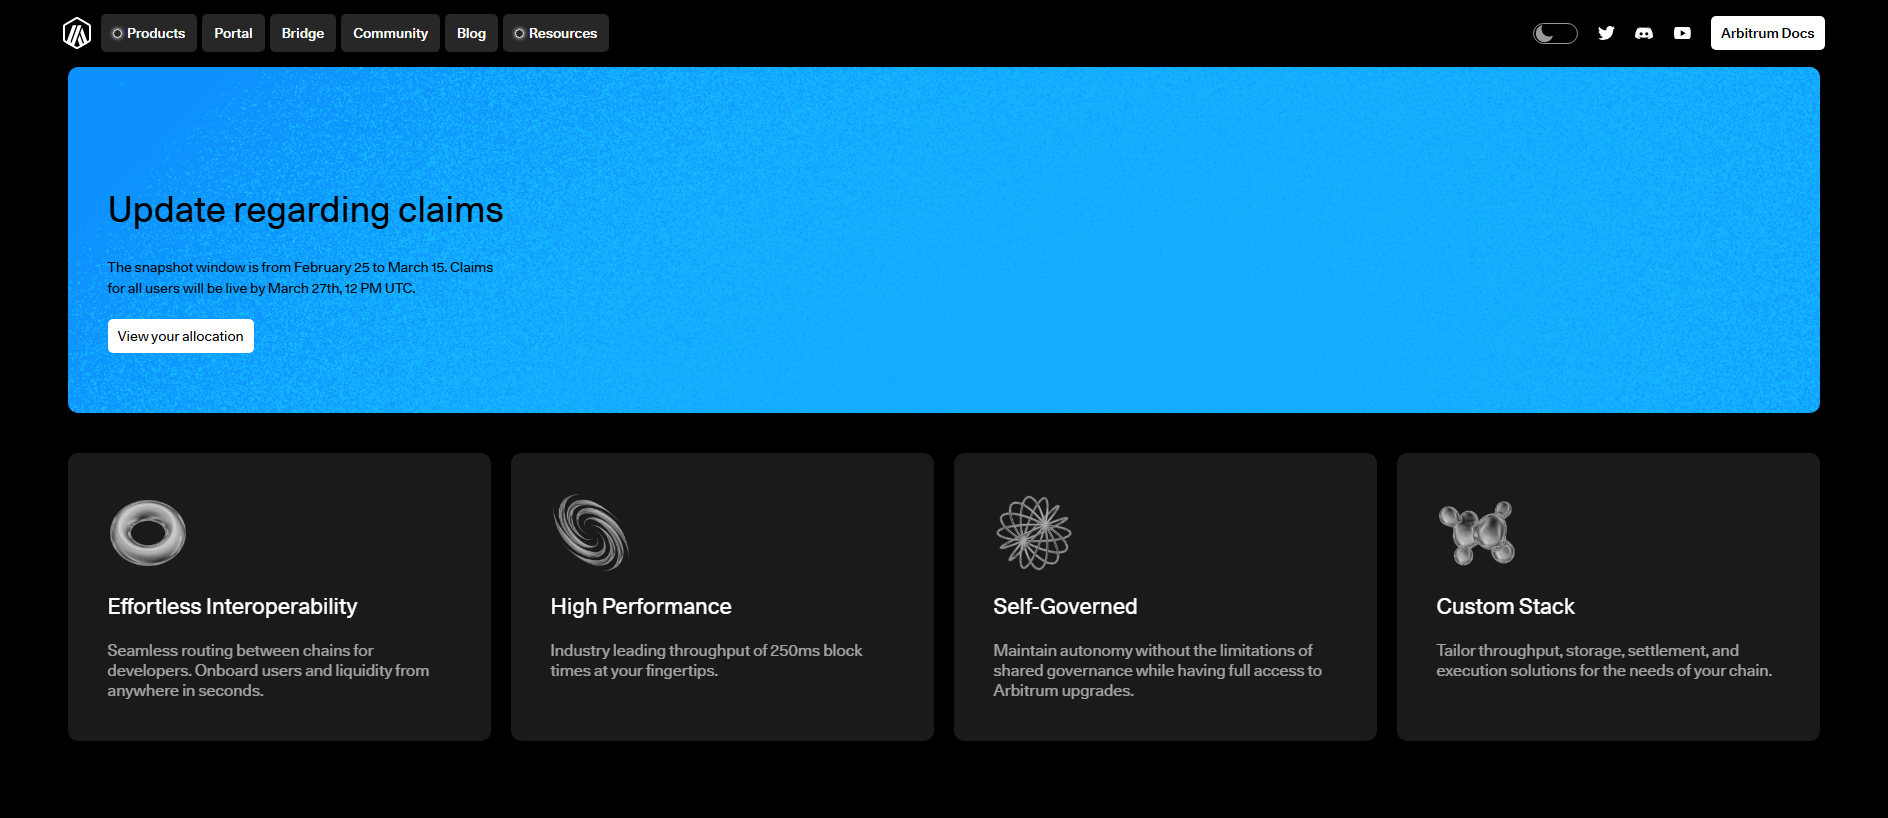Click the 250ms block times description

[706, 660]
